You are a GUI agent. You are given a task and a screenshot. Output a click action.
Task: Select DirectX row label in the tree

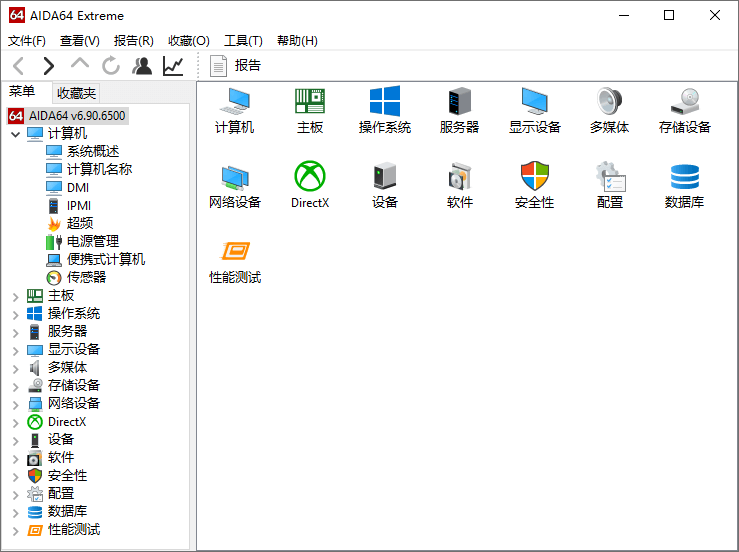(x=67, y=422)
